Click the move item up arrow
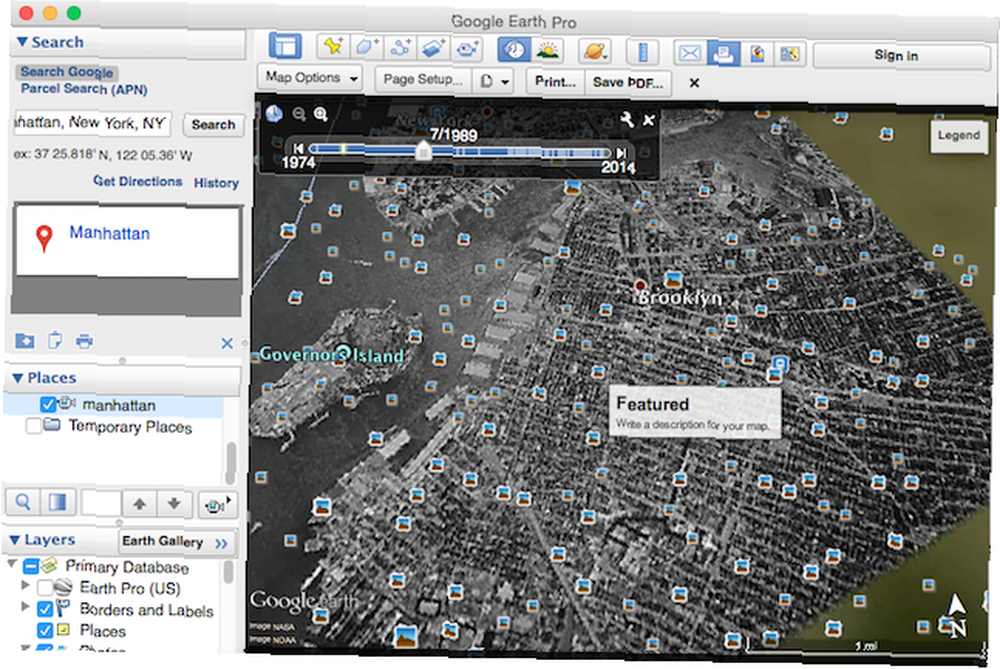The height and width of the screenshot is (669, 1000). [x=140, y=504]
